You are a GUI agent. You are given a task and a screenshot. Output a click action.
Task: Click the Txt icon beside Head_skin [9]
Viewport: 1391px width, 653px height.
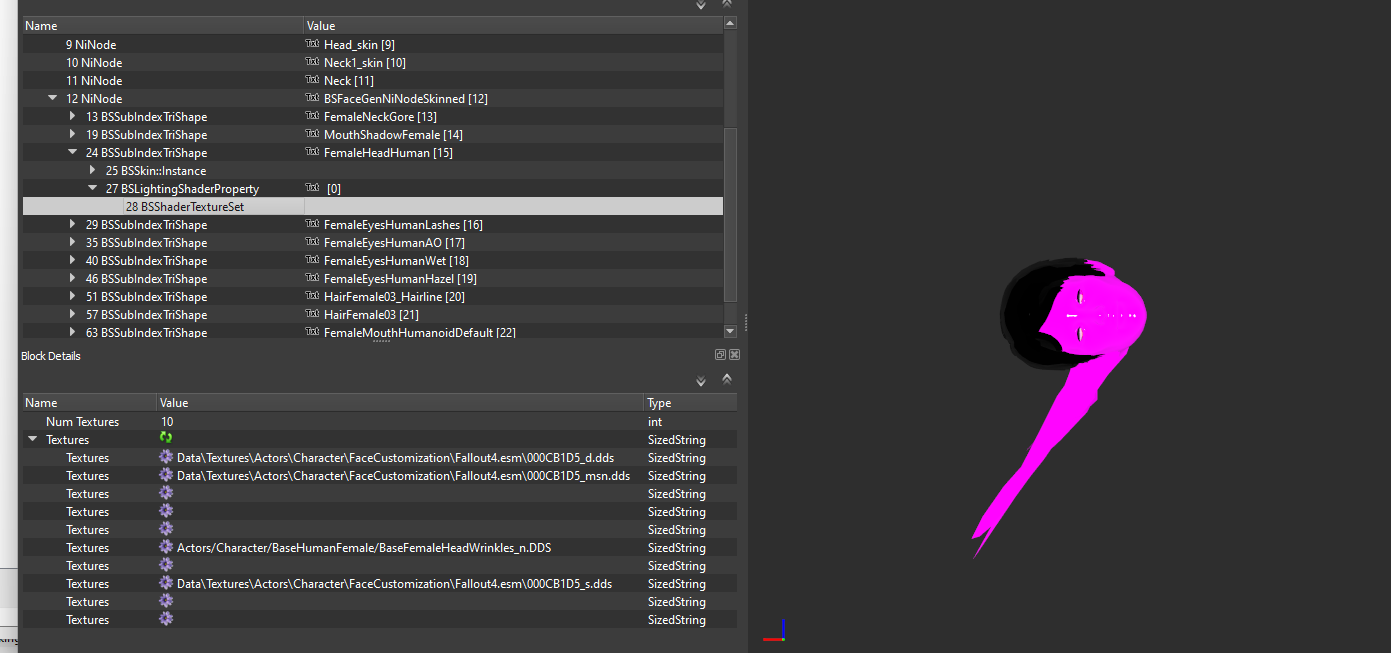[312, 44]
